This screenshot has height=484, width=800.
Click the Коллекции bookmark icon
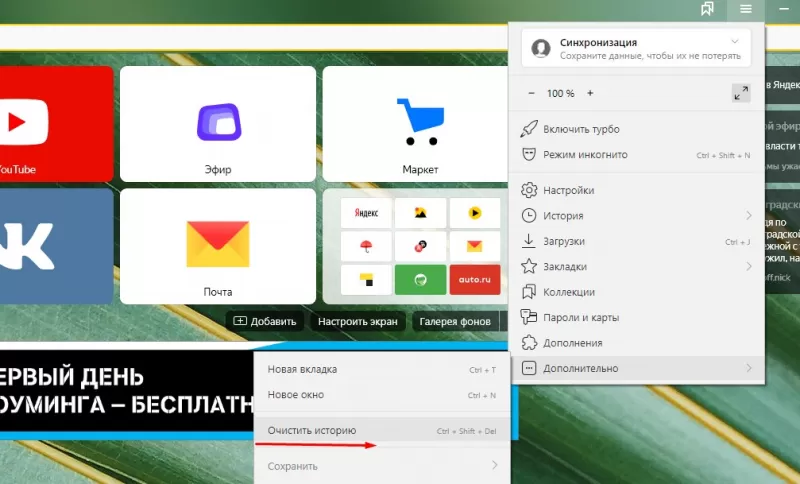529,292
